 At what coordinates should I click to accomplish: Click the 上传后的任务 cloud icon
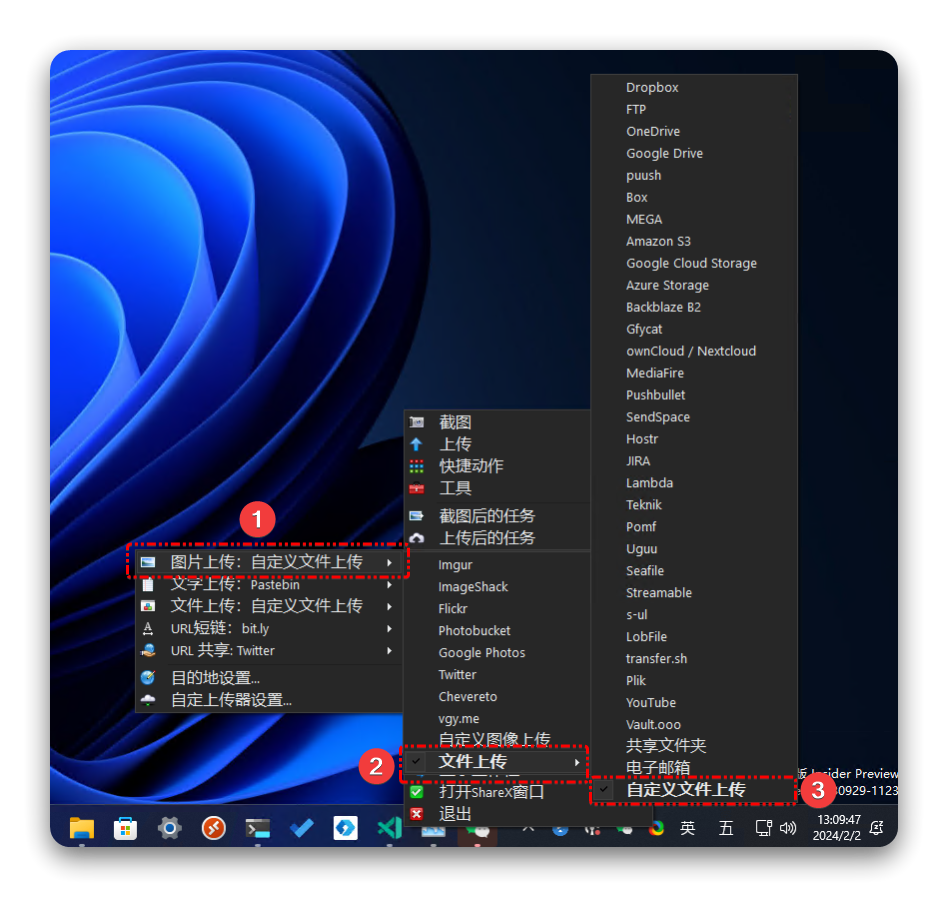[417, 538]
